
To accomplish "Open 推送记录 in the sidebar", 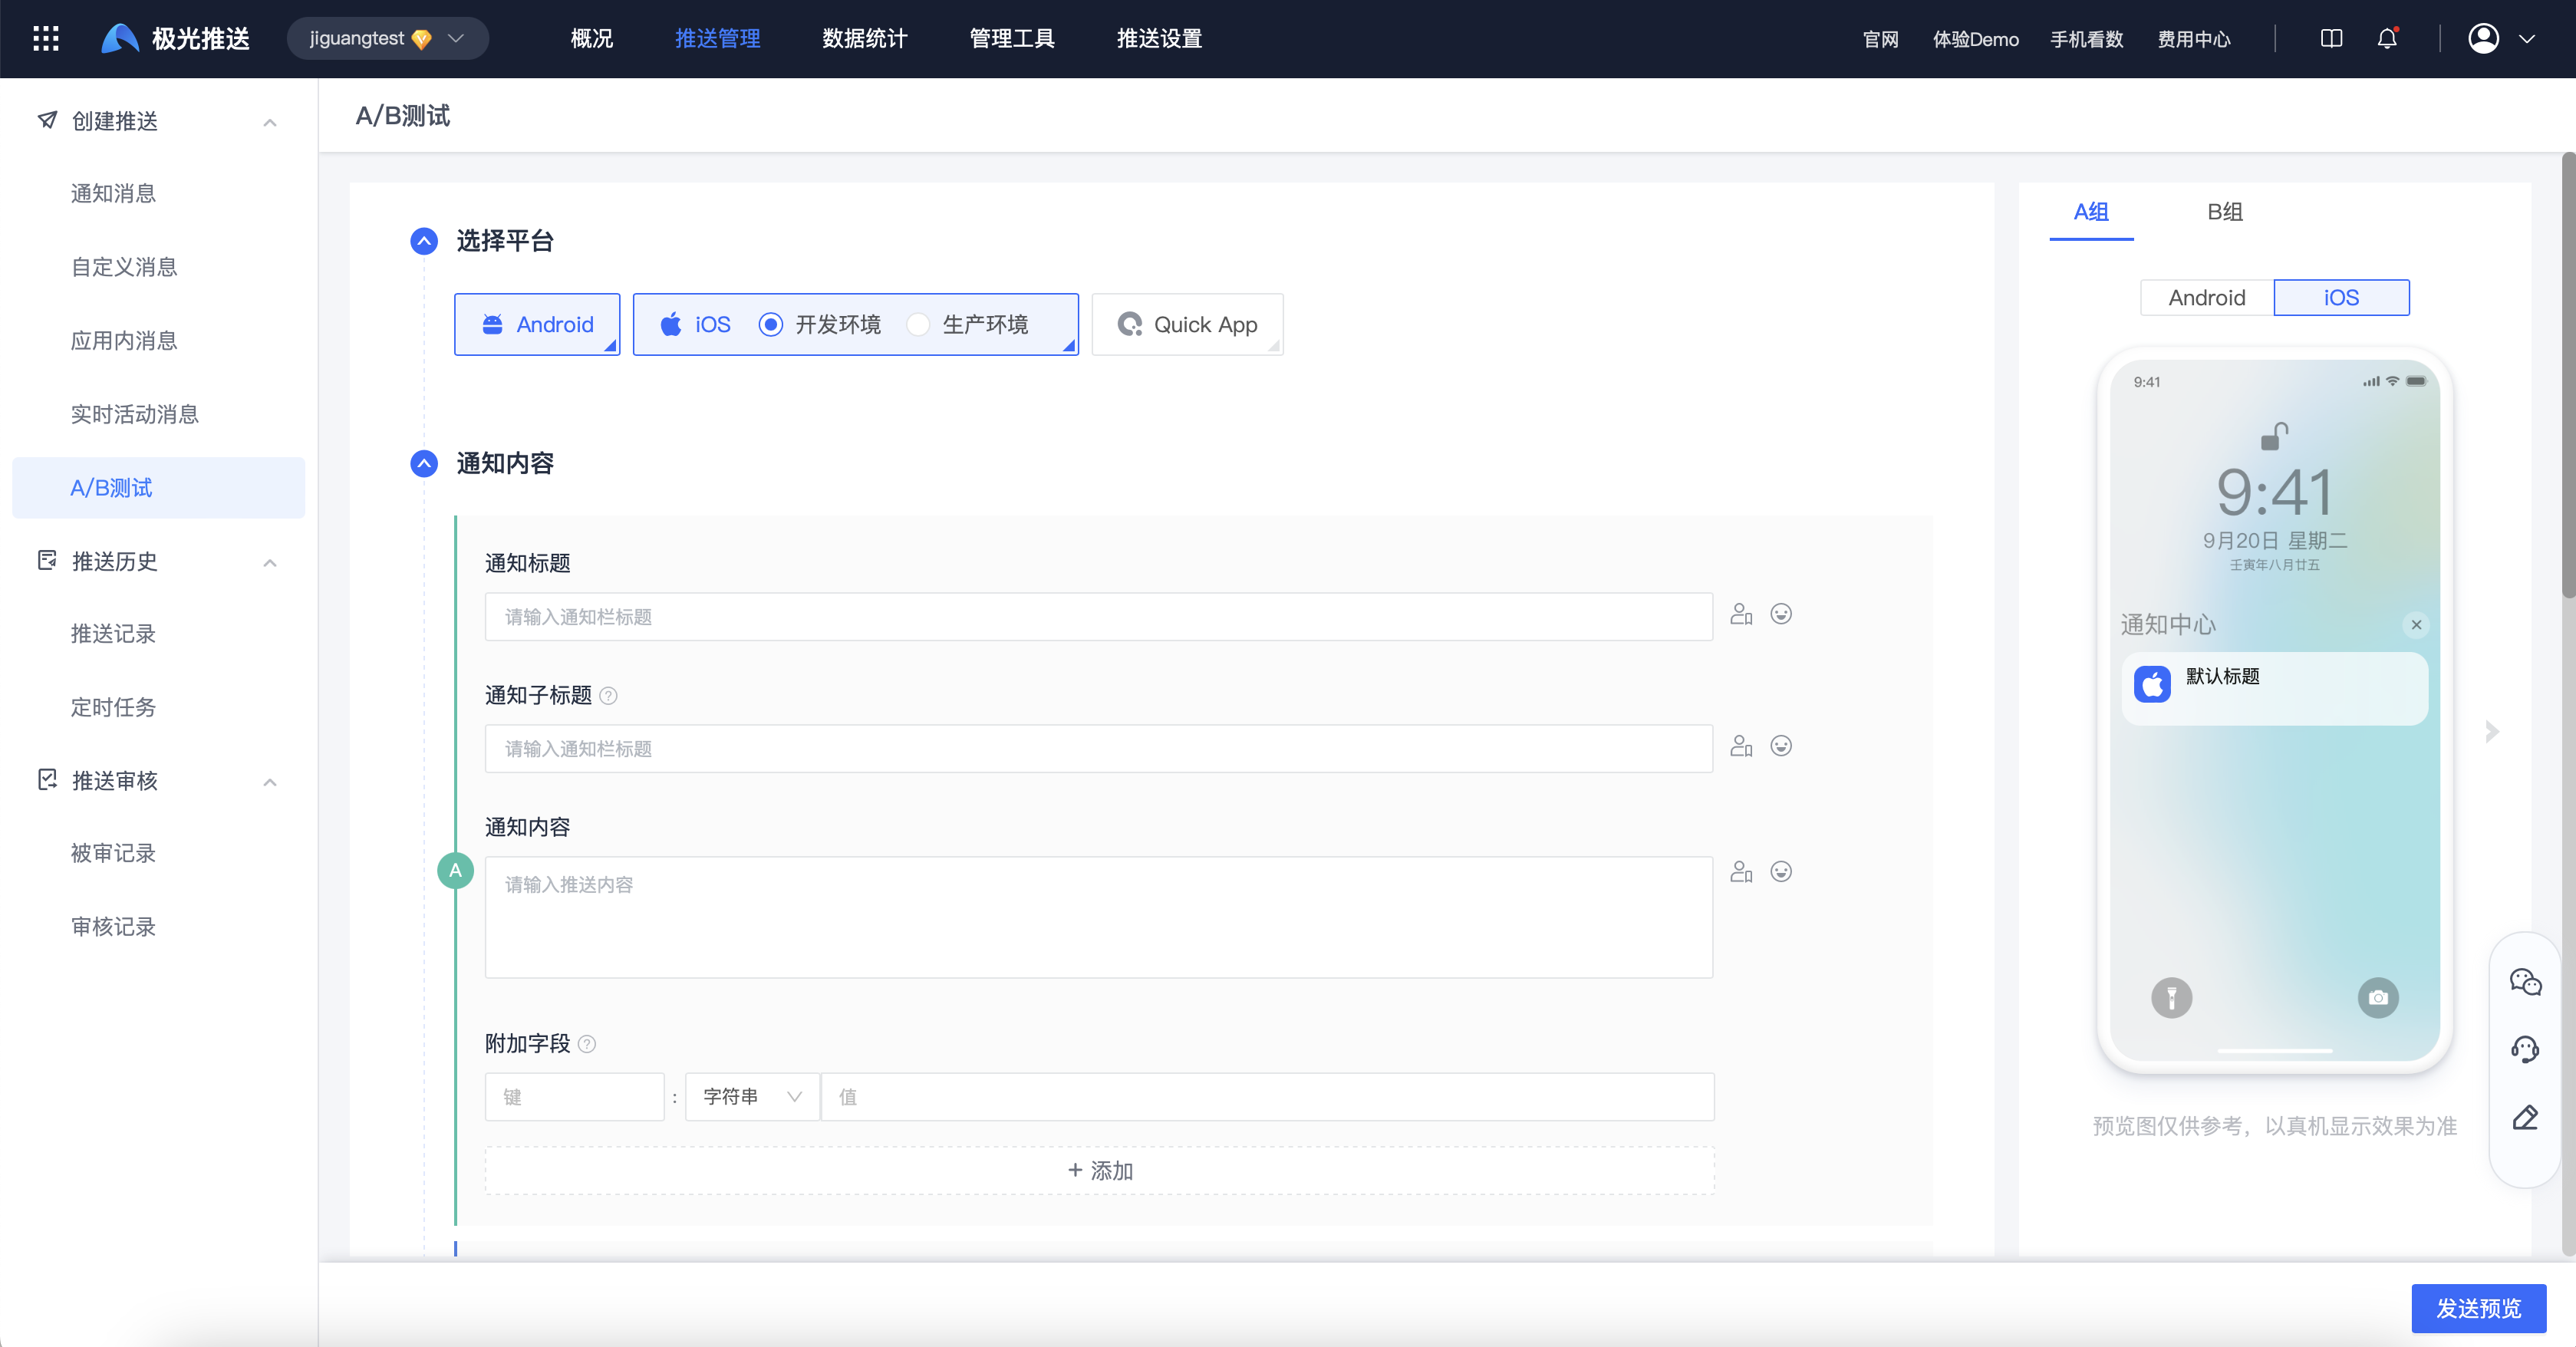I will pos(114,634).
